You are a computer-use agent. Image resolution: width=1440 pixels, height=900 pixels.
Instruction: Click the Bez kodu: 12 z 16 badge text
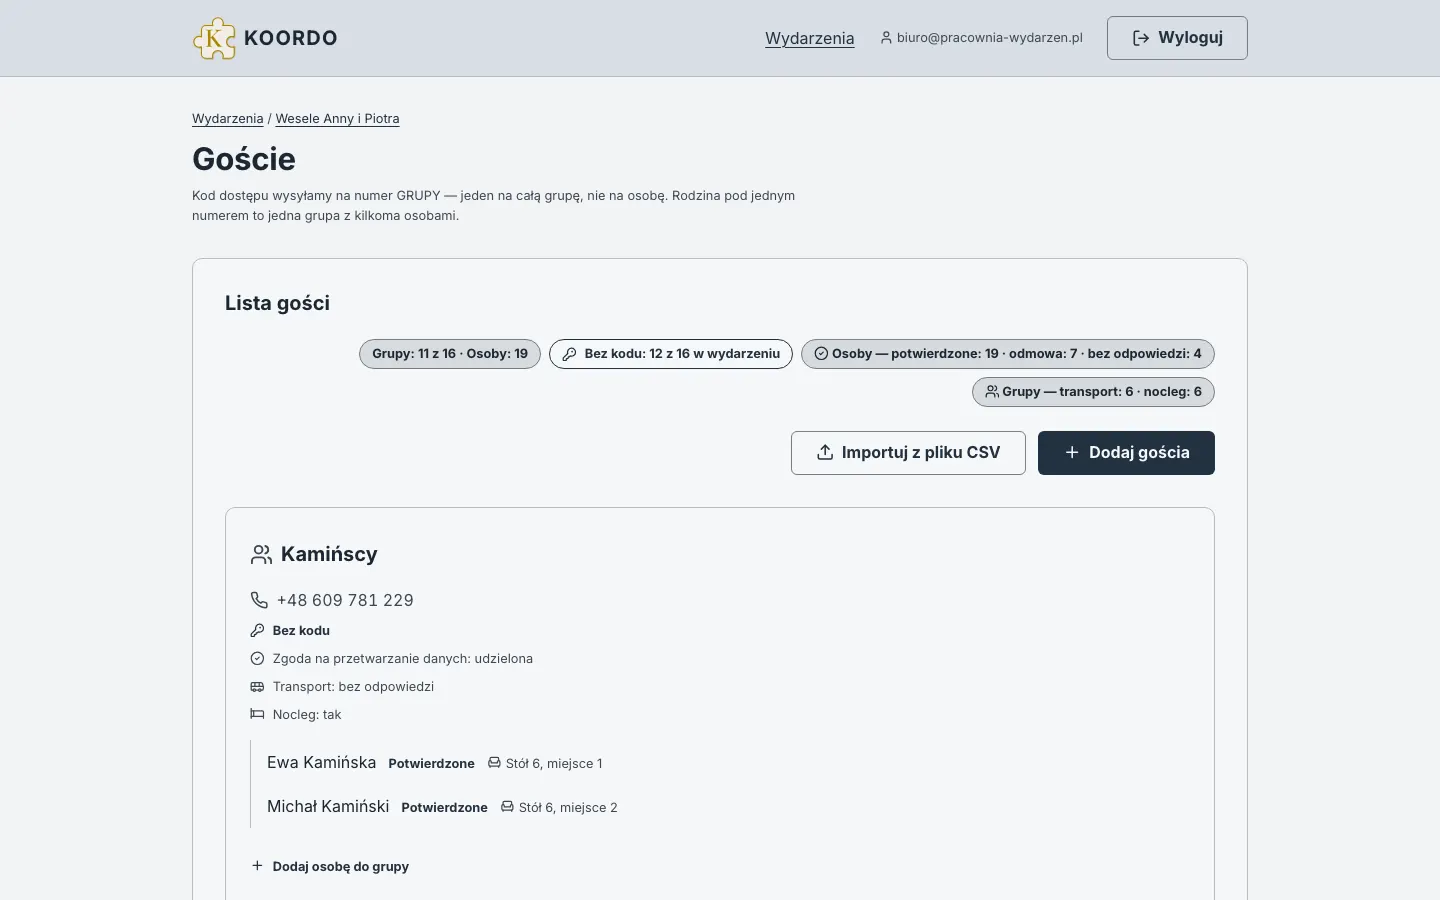682,354
